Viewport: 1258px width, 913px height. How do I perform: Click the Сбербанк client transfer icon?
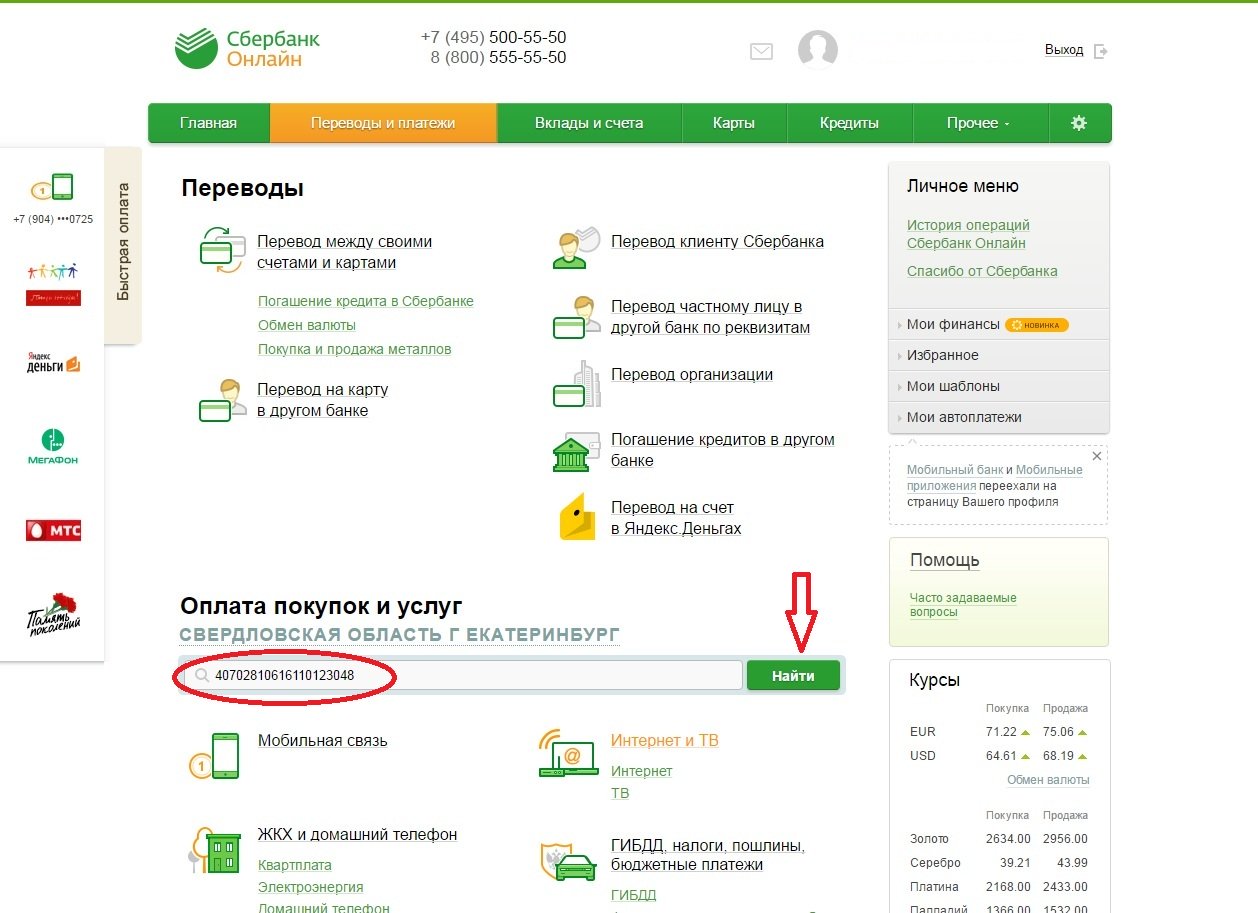(575, 246)
